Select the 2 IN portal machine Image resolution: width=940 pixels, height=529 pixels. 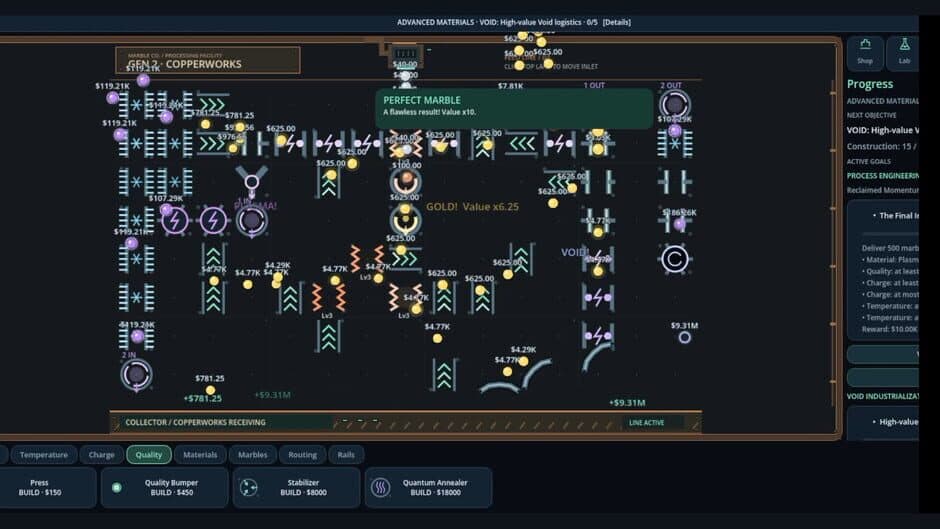tap(136, 374)
